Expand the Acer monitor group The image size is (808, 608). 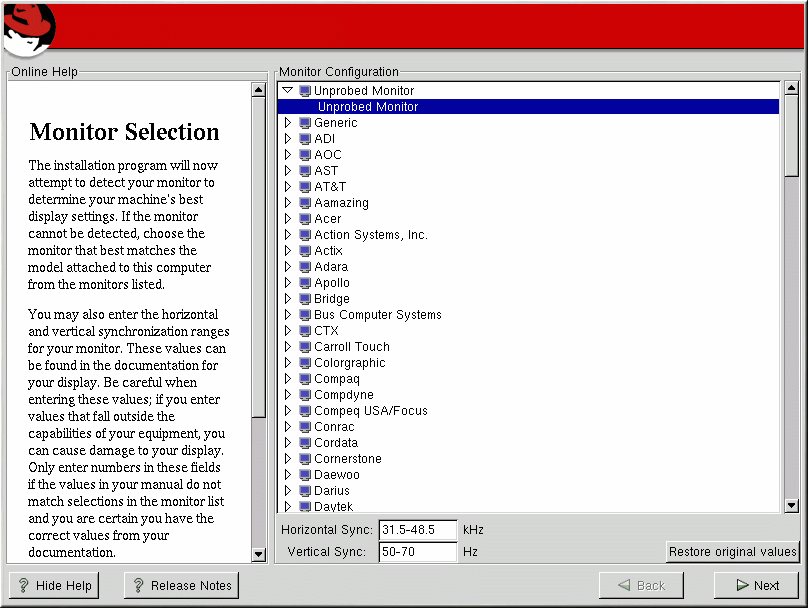point(288,218)
